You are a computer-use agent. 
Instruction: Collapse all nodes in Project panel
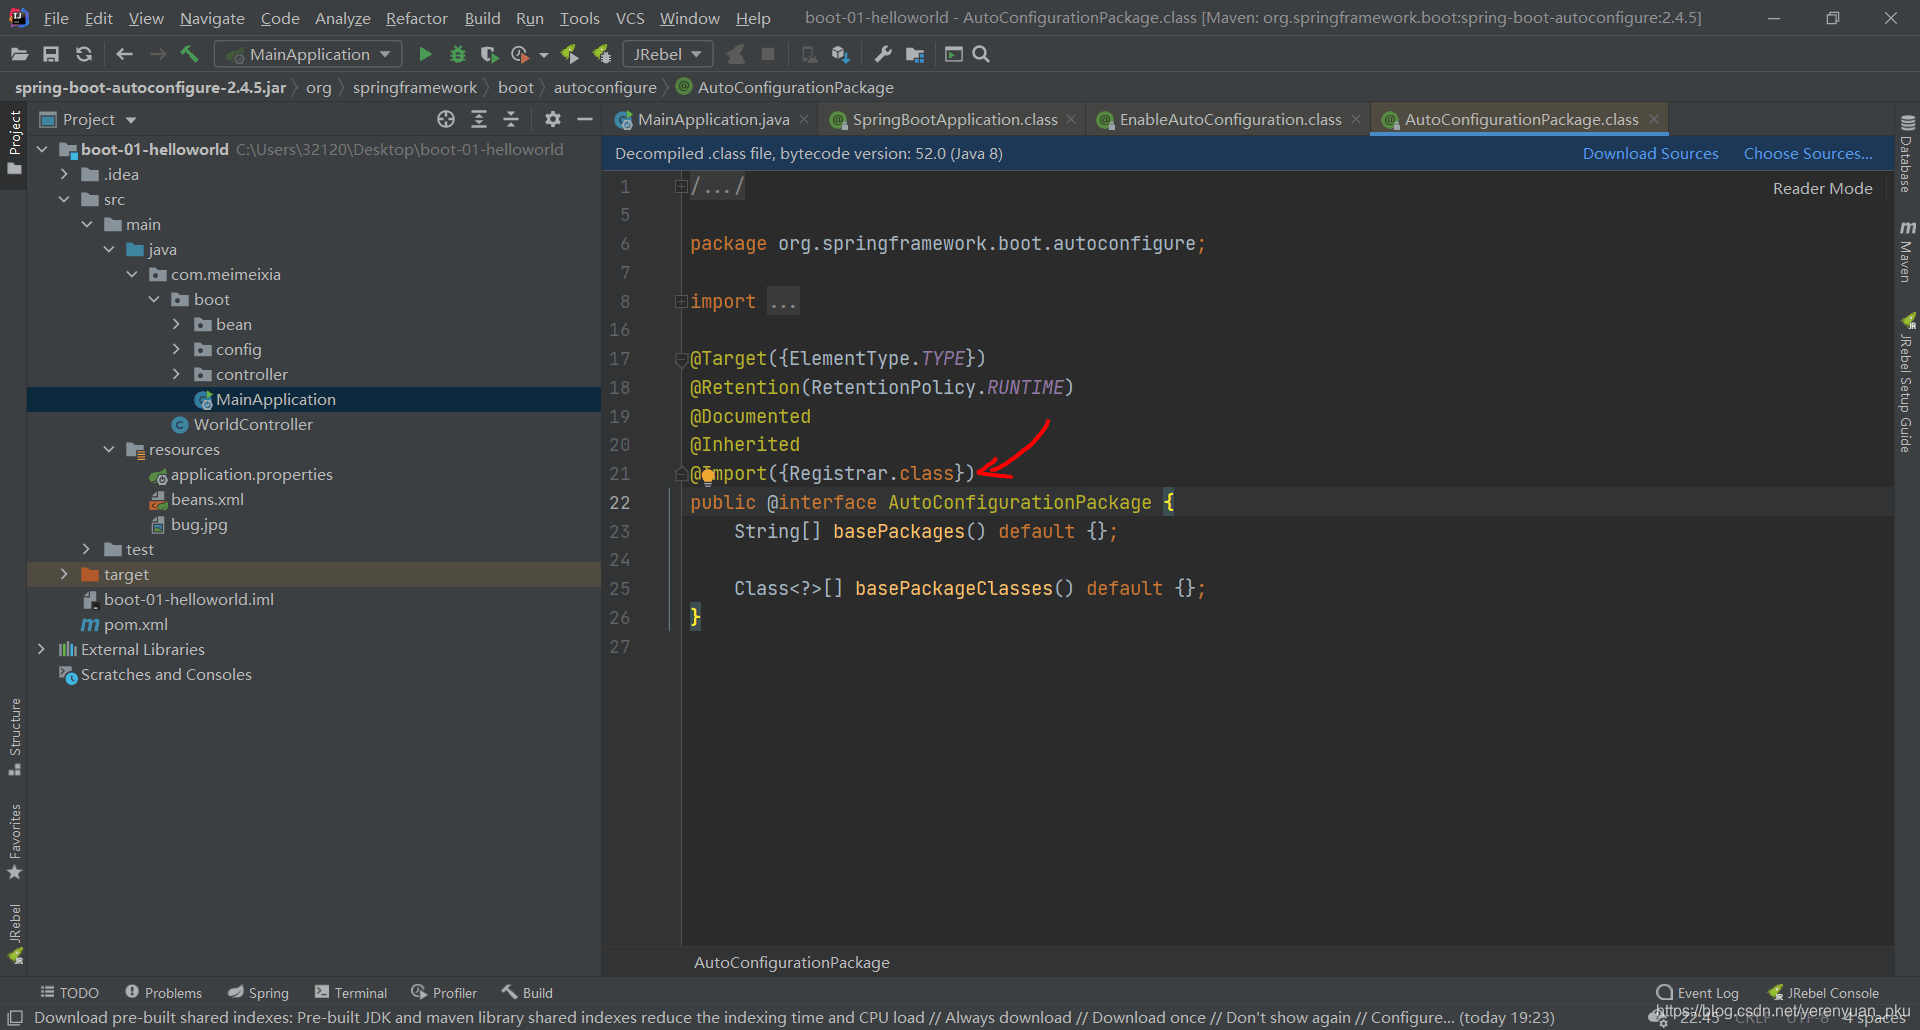click(511, 119)
